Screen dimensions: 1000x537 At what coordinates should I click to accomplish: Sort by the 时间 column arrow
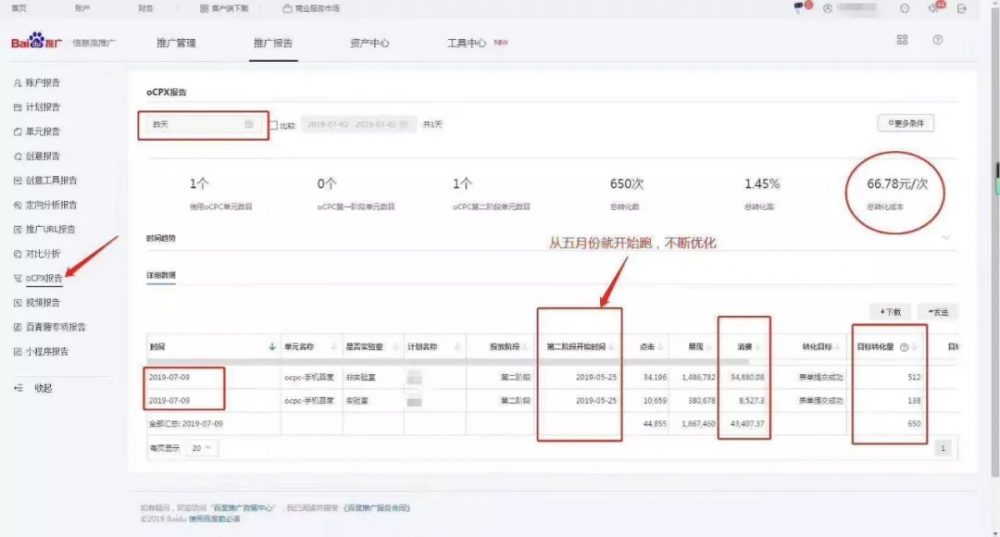click(x=273, y=347)
